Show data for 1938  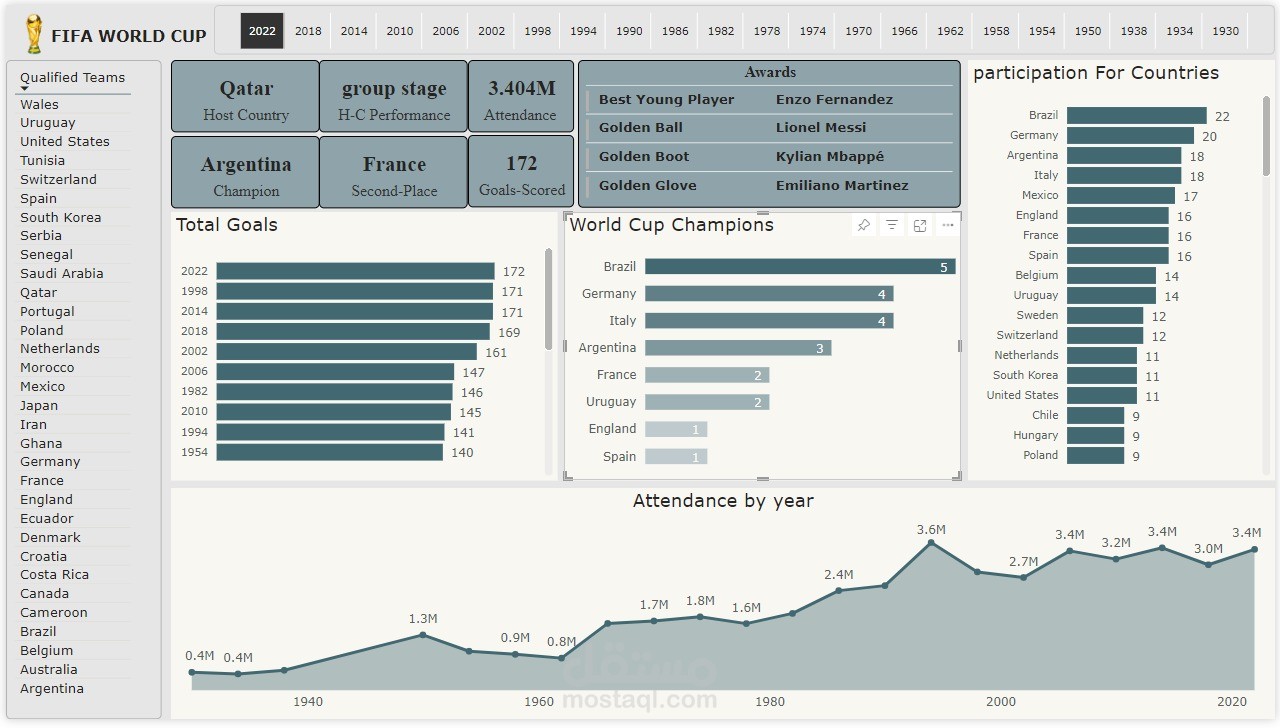(x=1134, y=31)
